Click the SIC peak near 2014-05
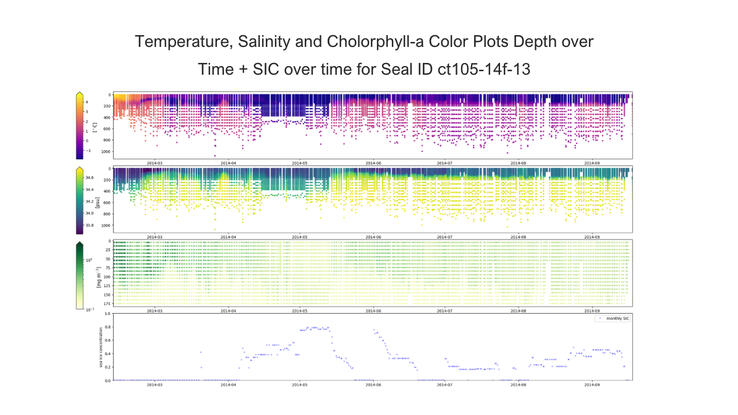 [317, 328]
